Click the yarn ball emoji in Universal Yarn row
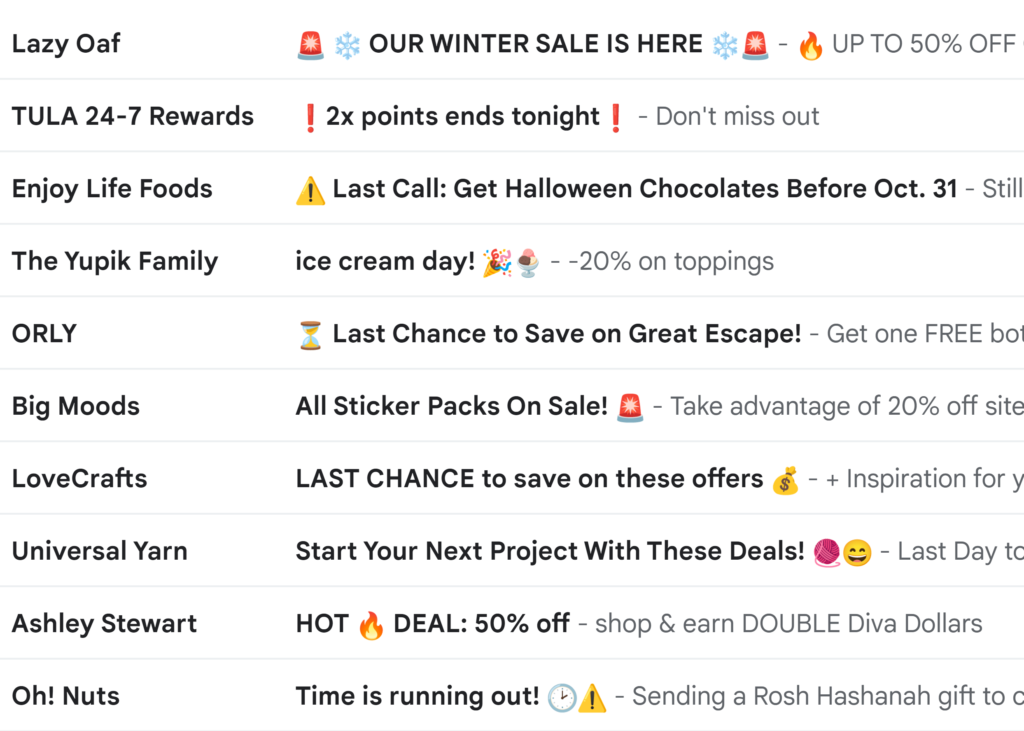 [x=827, y=552]
